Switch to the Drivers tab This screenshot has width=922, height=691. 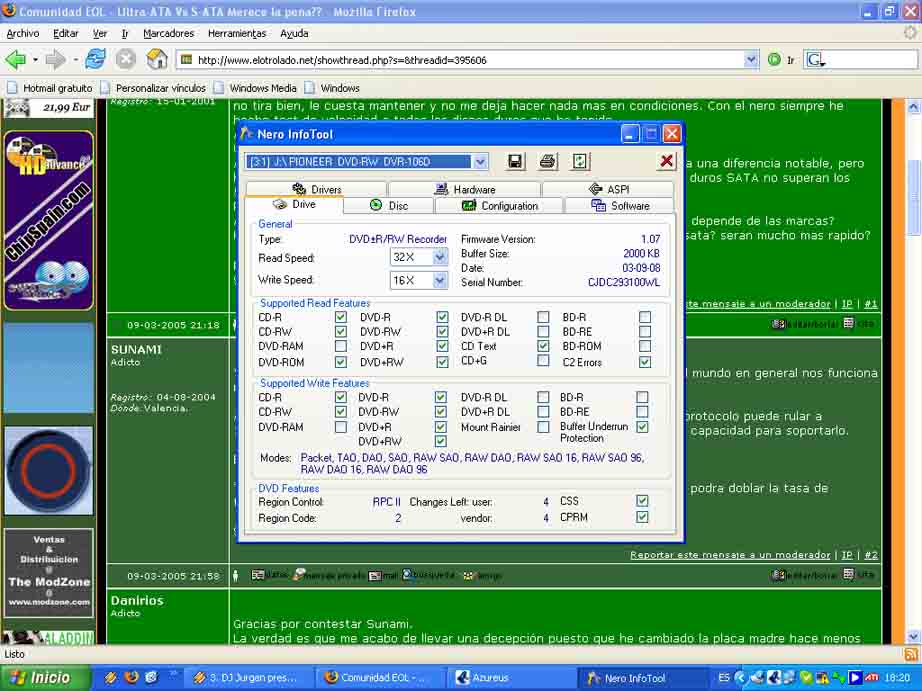coord(316,189)
